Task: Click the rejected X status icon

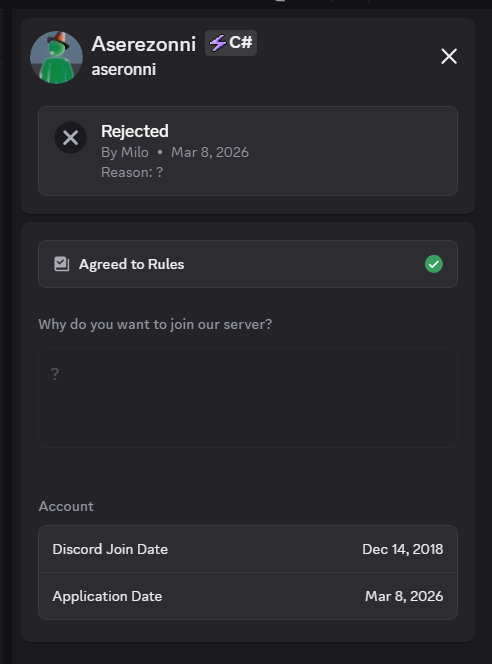Action: click(70, 138)
